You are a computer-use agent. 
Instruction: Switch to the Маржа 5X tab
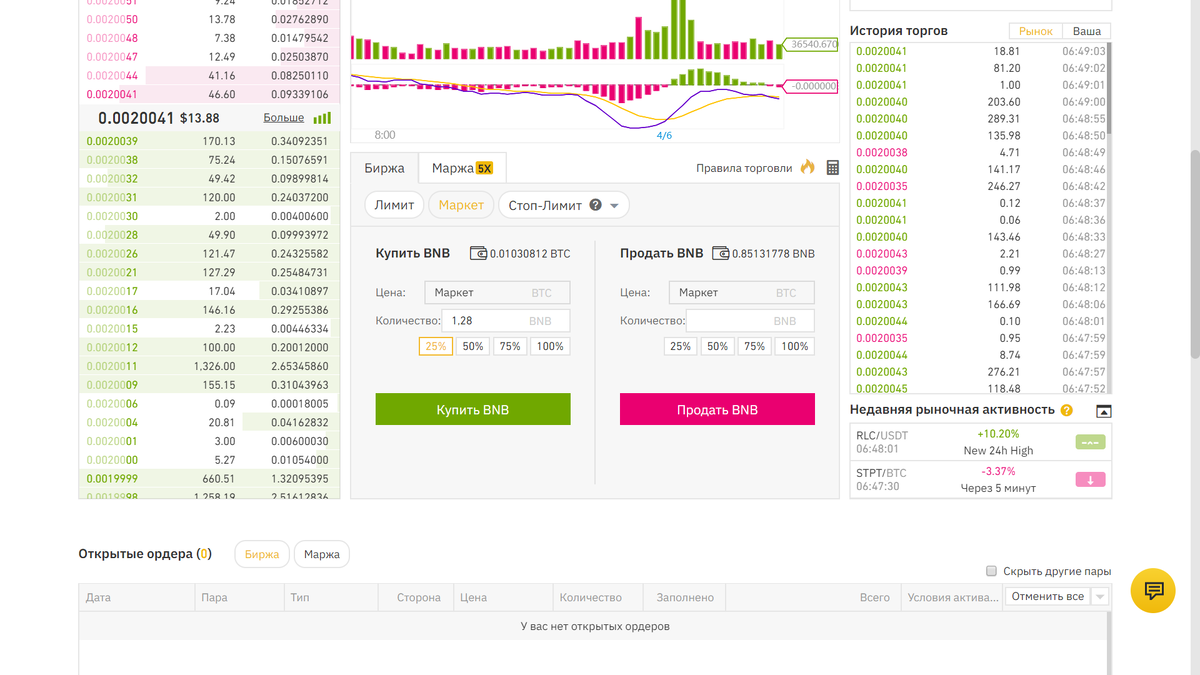[462, 168]
